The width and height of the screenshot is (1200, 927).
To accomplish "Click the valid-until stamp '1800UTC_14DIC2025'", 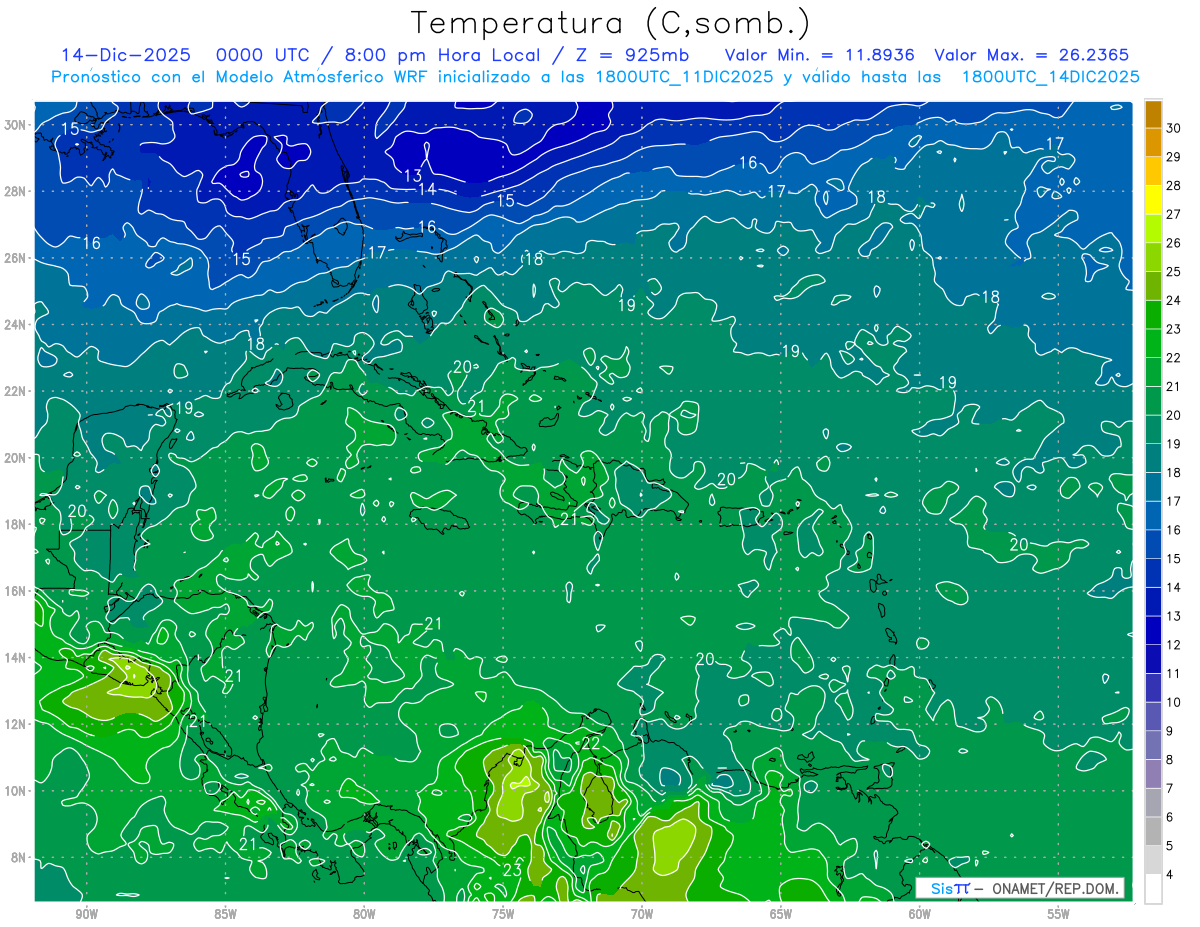I will tap(1050, 77).
